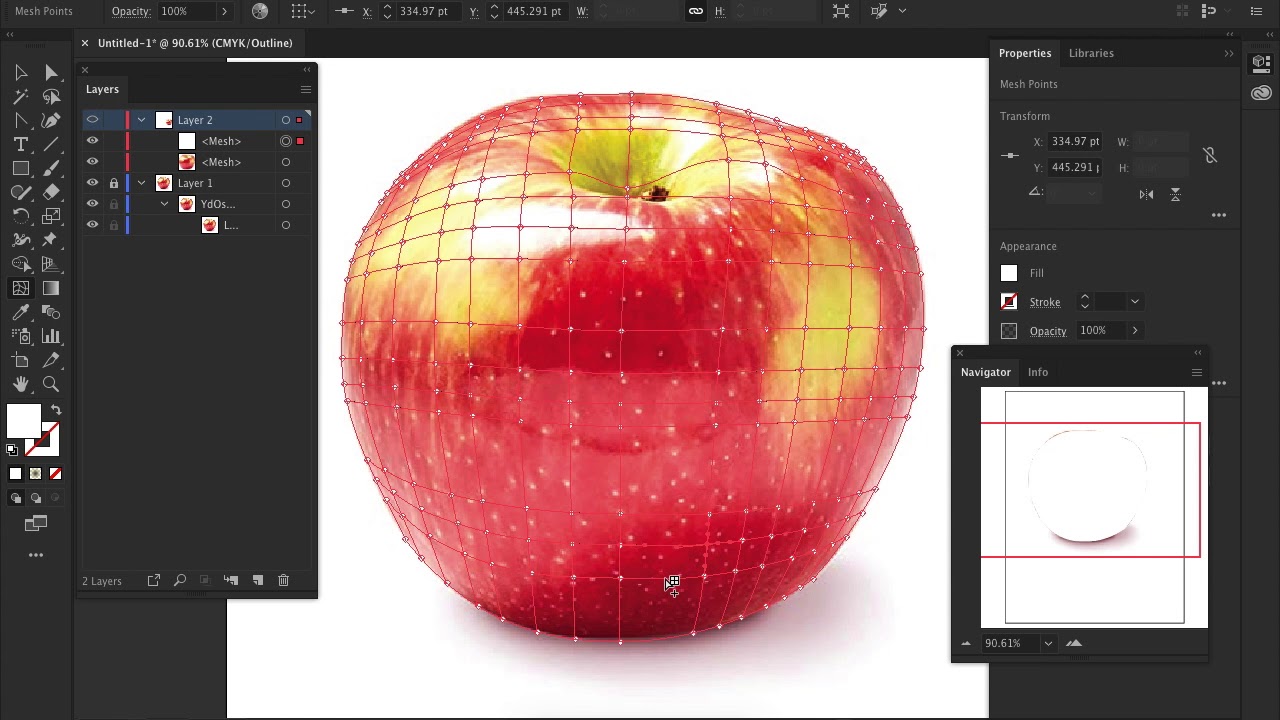Flip vertically in Transform section
1280x720 pixels.
point(1175,194)
